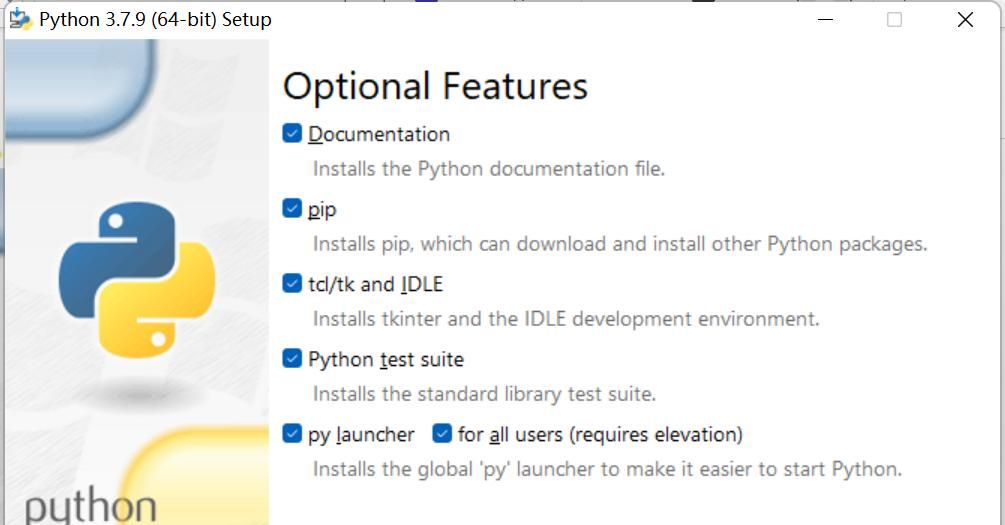This screenshot has width=1005, height=525.
Task: Click the Python setup icon in title bar
Action: [20, 19]
